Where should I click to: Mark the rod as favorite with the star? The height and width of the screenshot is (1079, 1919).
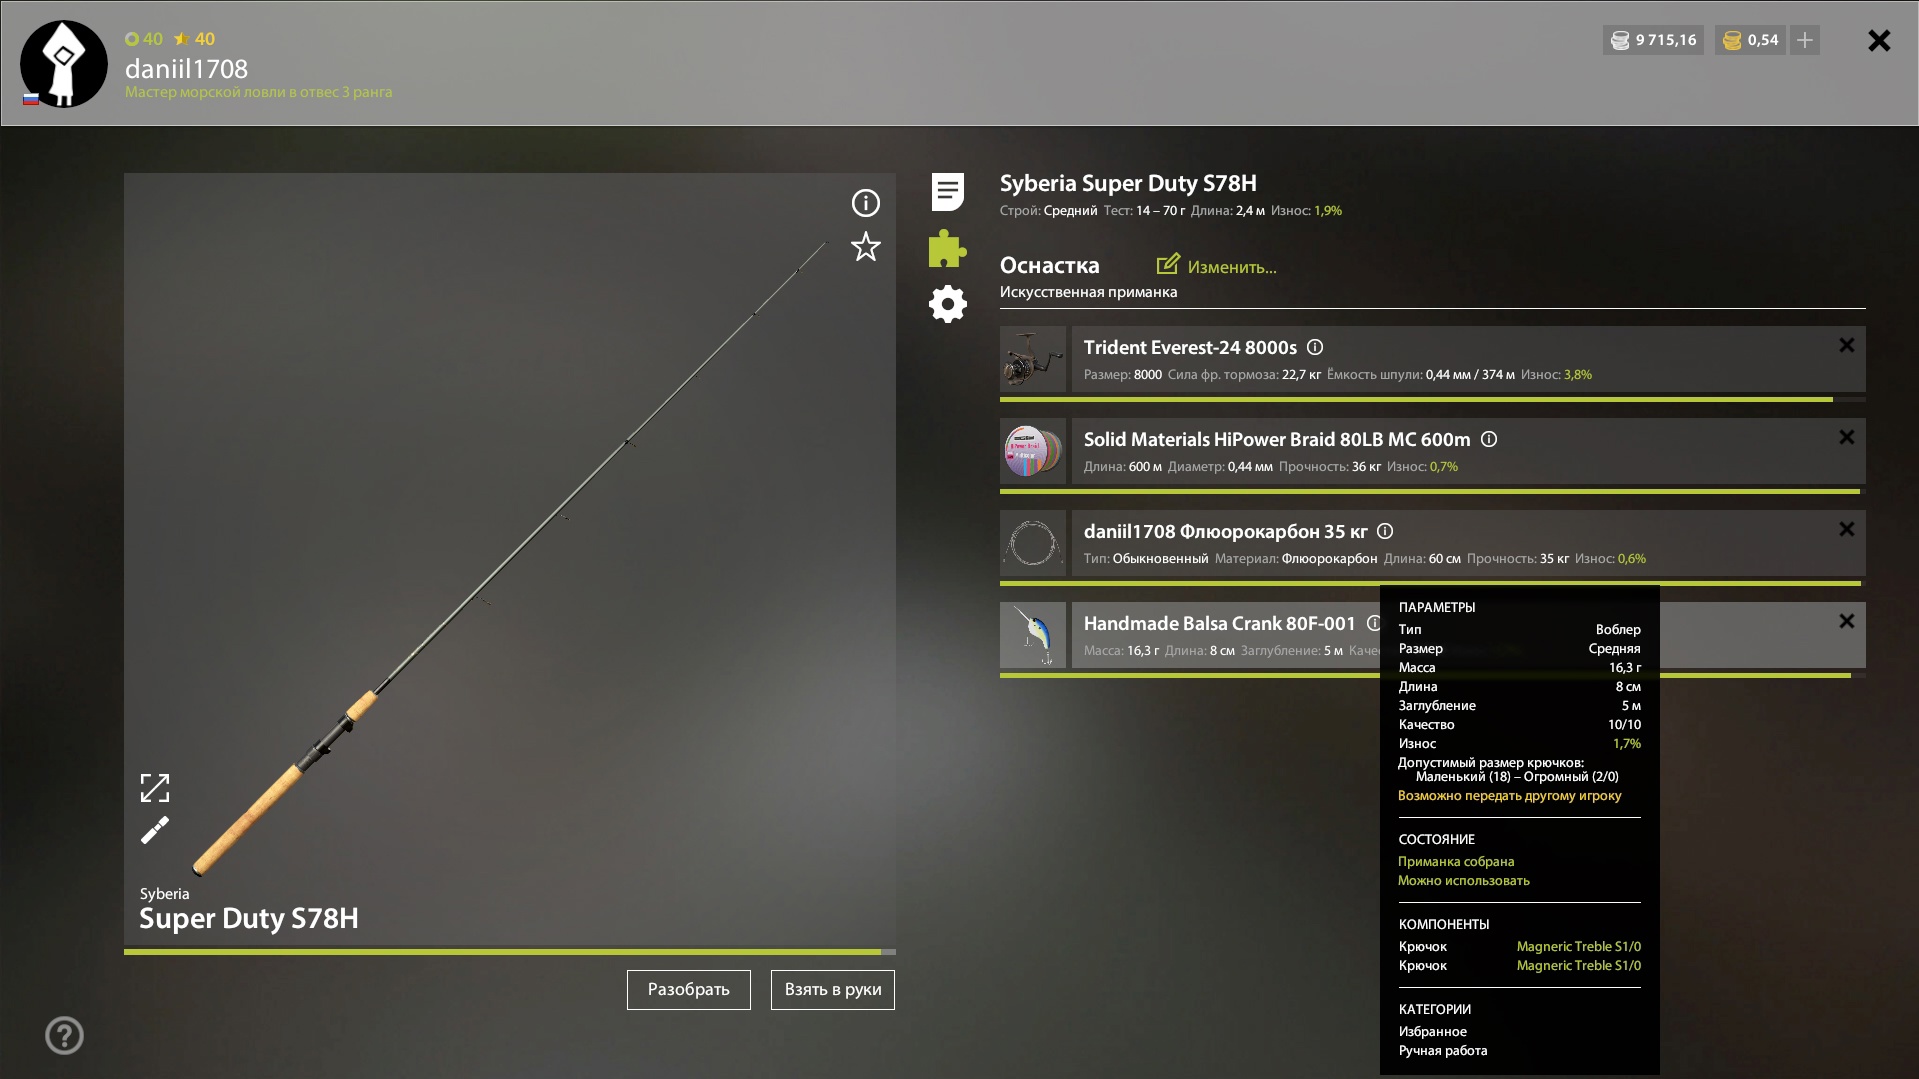point(865,247)
